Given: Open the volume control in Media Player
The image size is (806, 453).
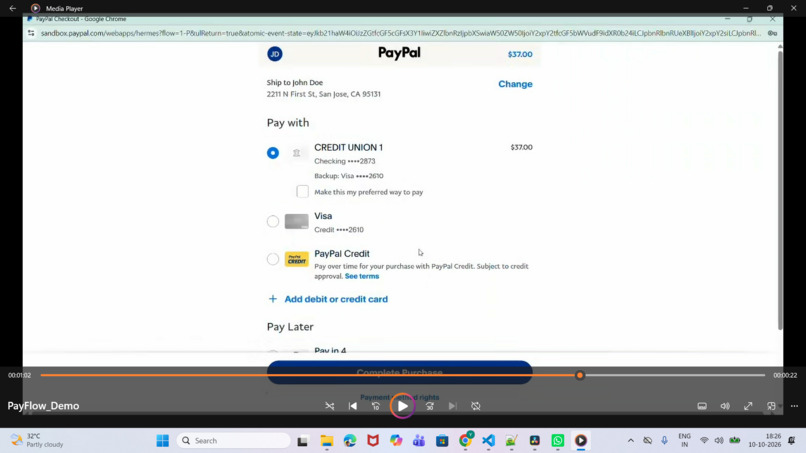Looking at the screenshot, I should [x=725, y=406].
